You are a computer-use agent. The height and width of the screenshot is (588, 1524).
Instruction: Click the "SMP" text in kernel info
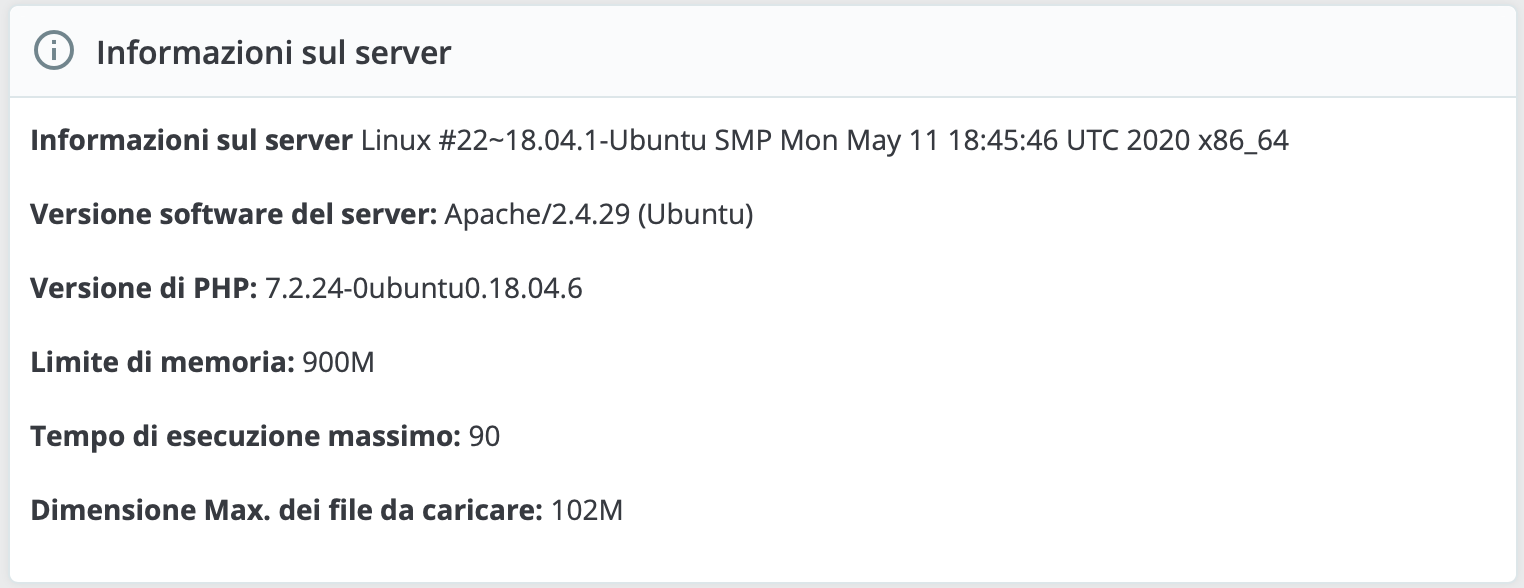pos(744,141)
